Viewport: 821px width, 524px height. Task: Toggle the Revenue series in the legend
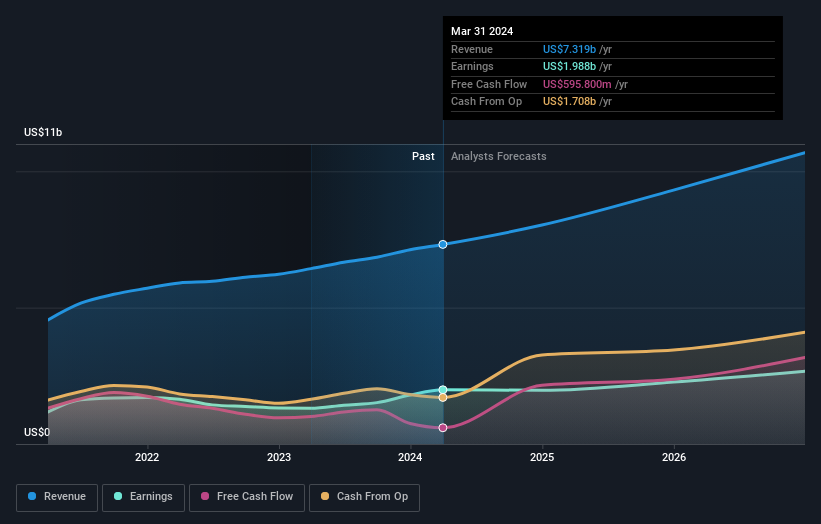click(x=57, y=497)
